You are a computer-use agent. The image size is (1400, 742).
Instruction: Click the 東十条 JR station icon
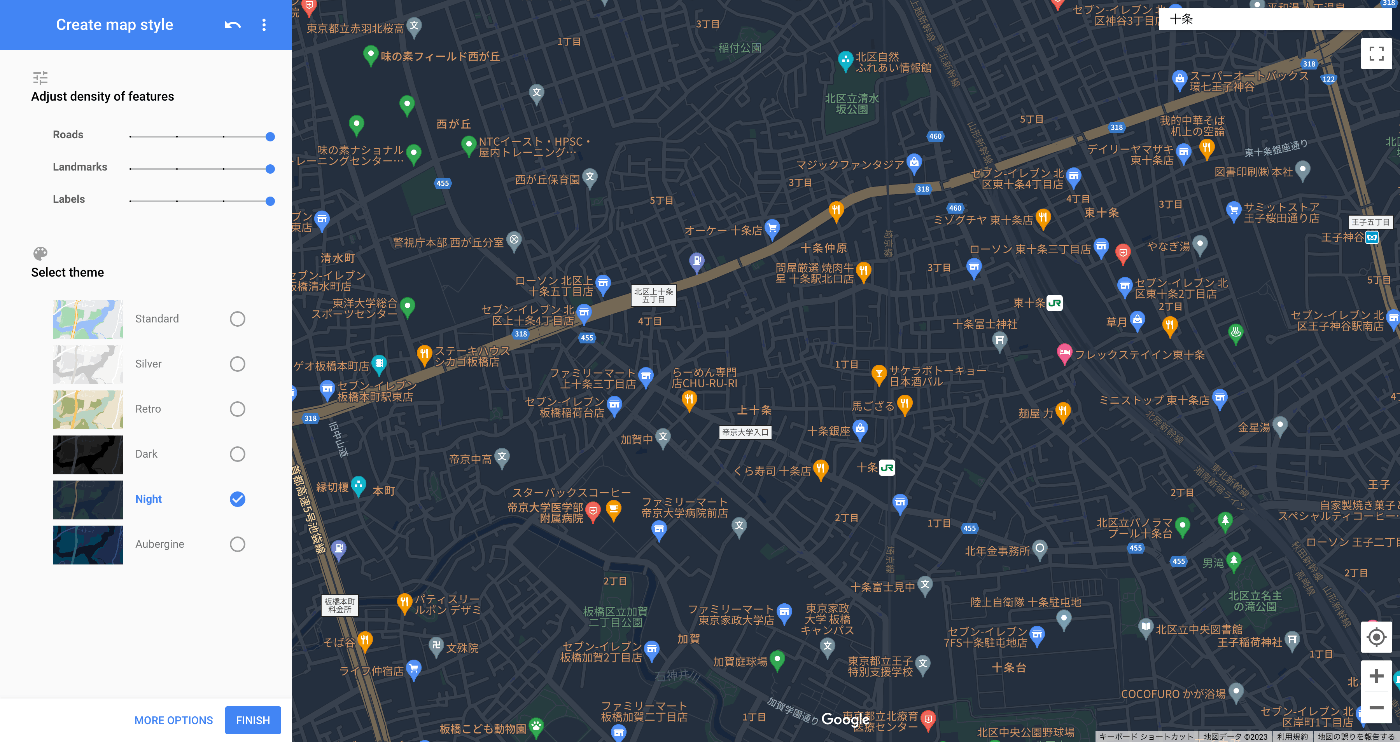click(x=1054, y=303)
